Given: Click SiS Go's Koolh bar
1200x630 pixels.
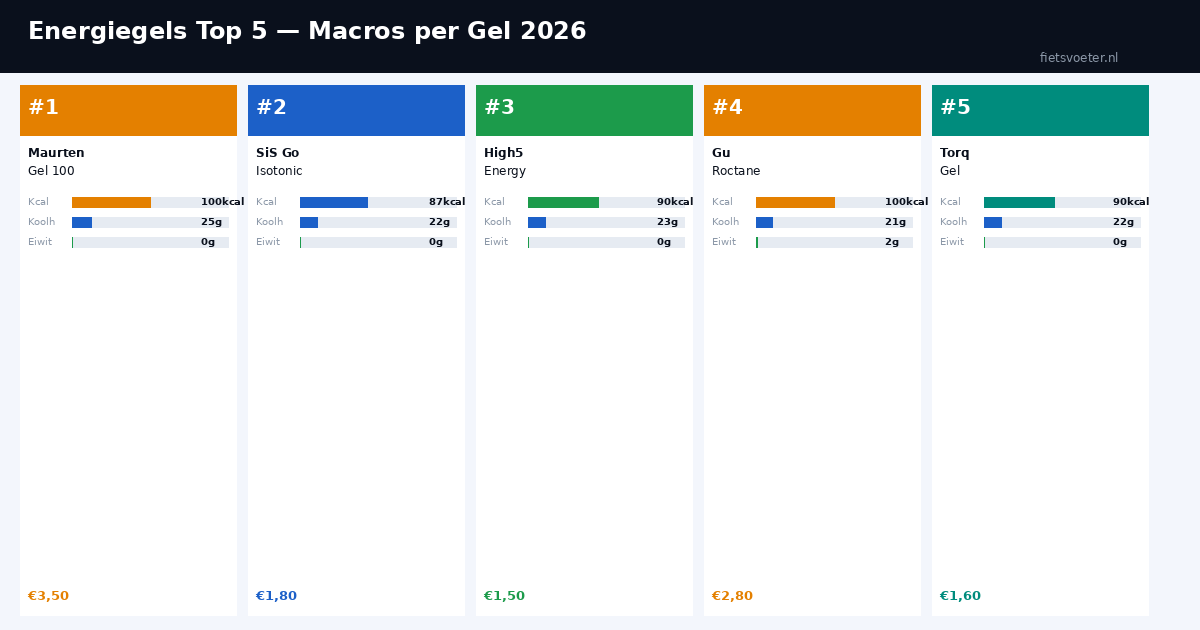Looking at the screenshot, I should [378, 222].
